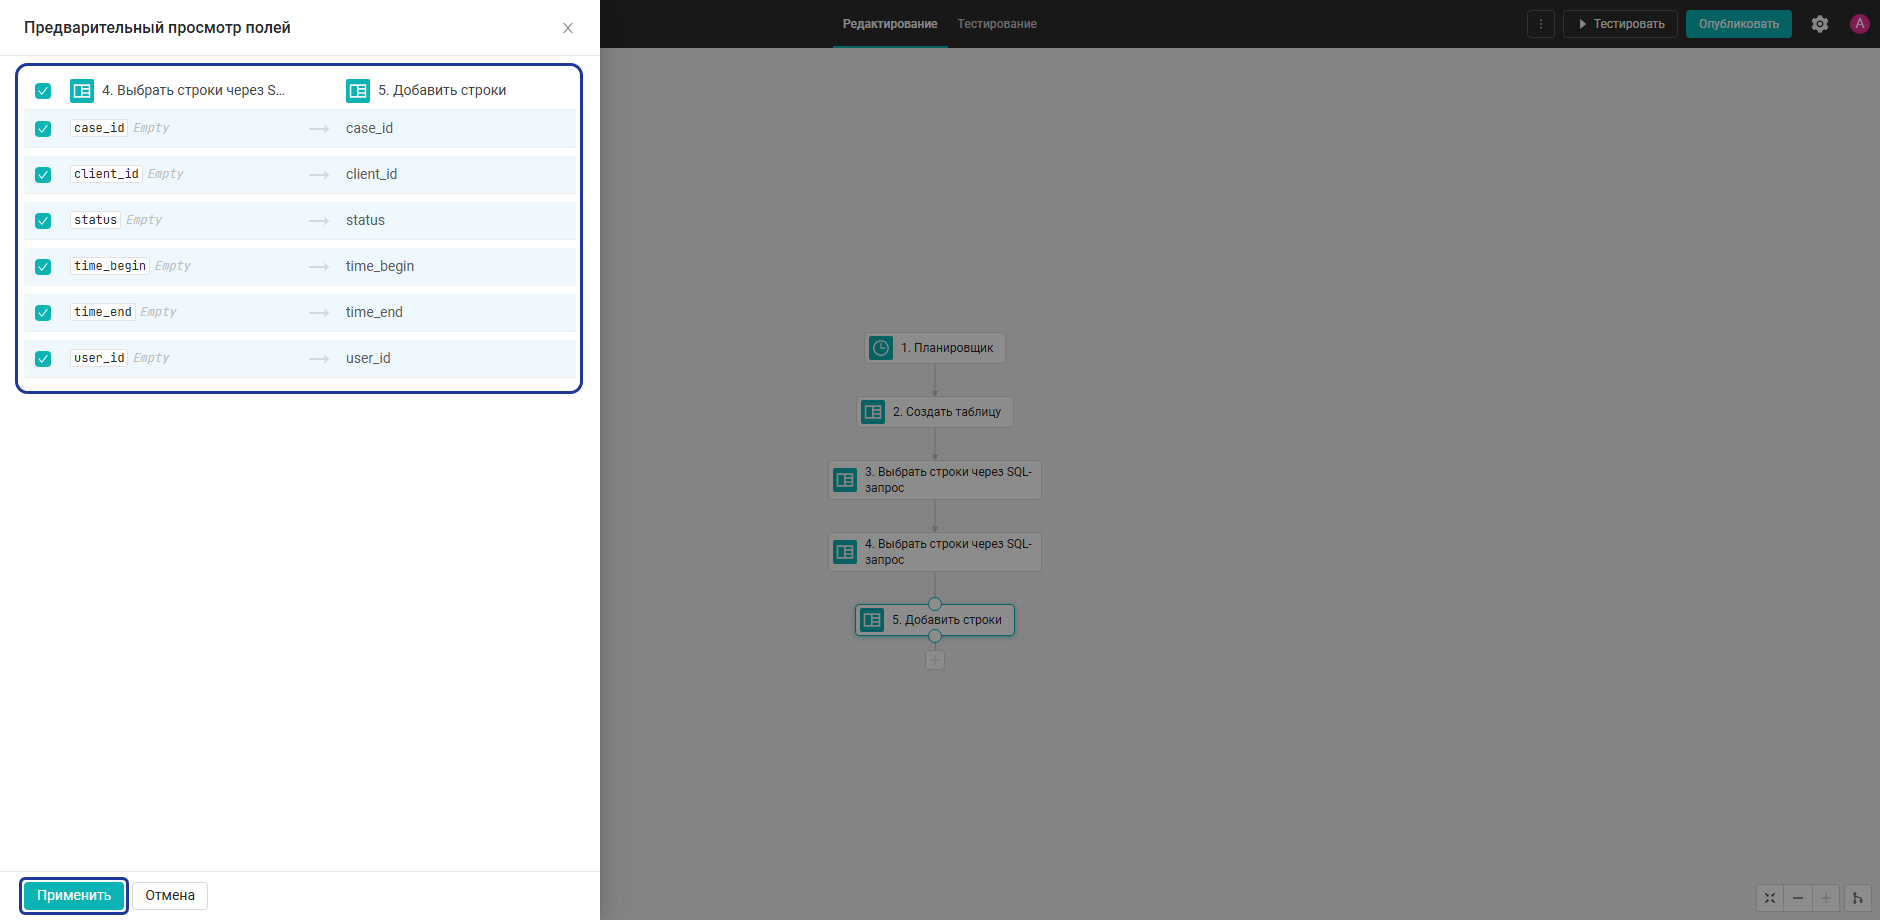
Task: Uncheck the case_id field checkbox
Action: (43, 129)
